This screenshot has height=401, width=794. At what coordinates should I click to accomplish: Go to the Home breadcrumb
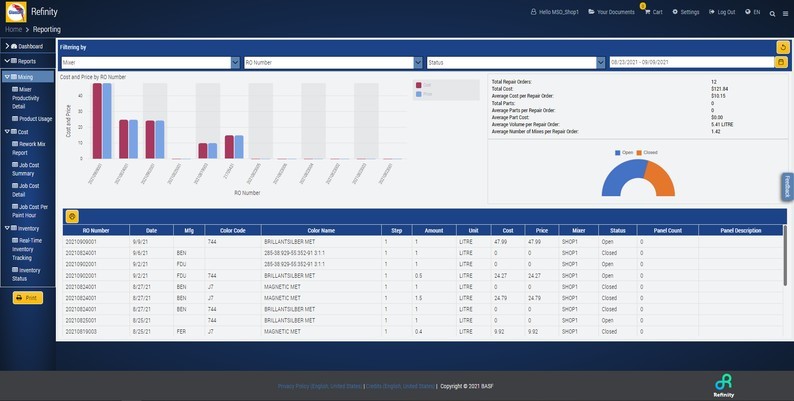pyautogui.click(x=14, y=29)
